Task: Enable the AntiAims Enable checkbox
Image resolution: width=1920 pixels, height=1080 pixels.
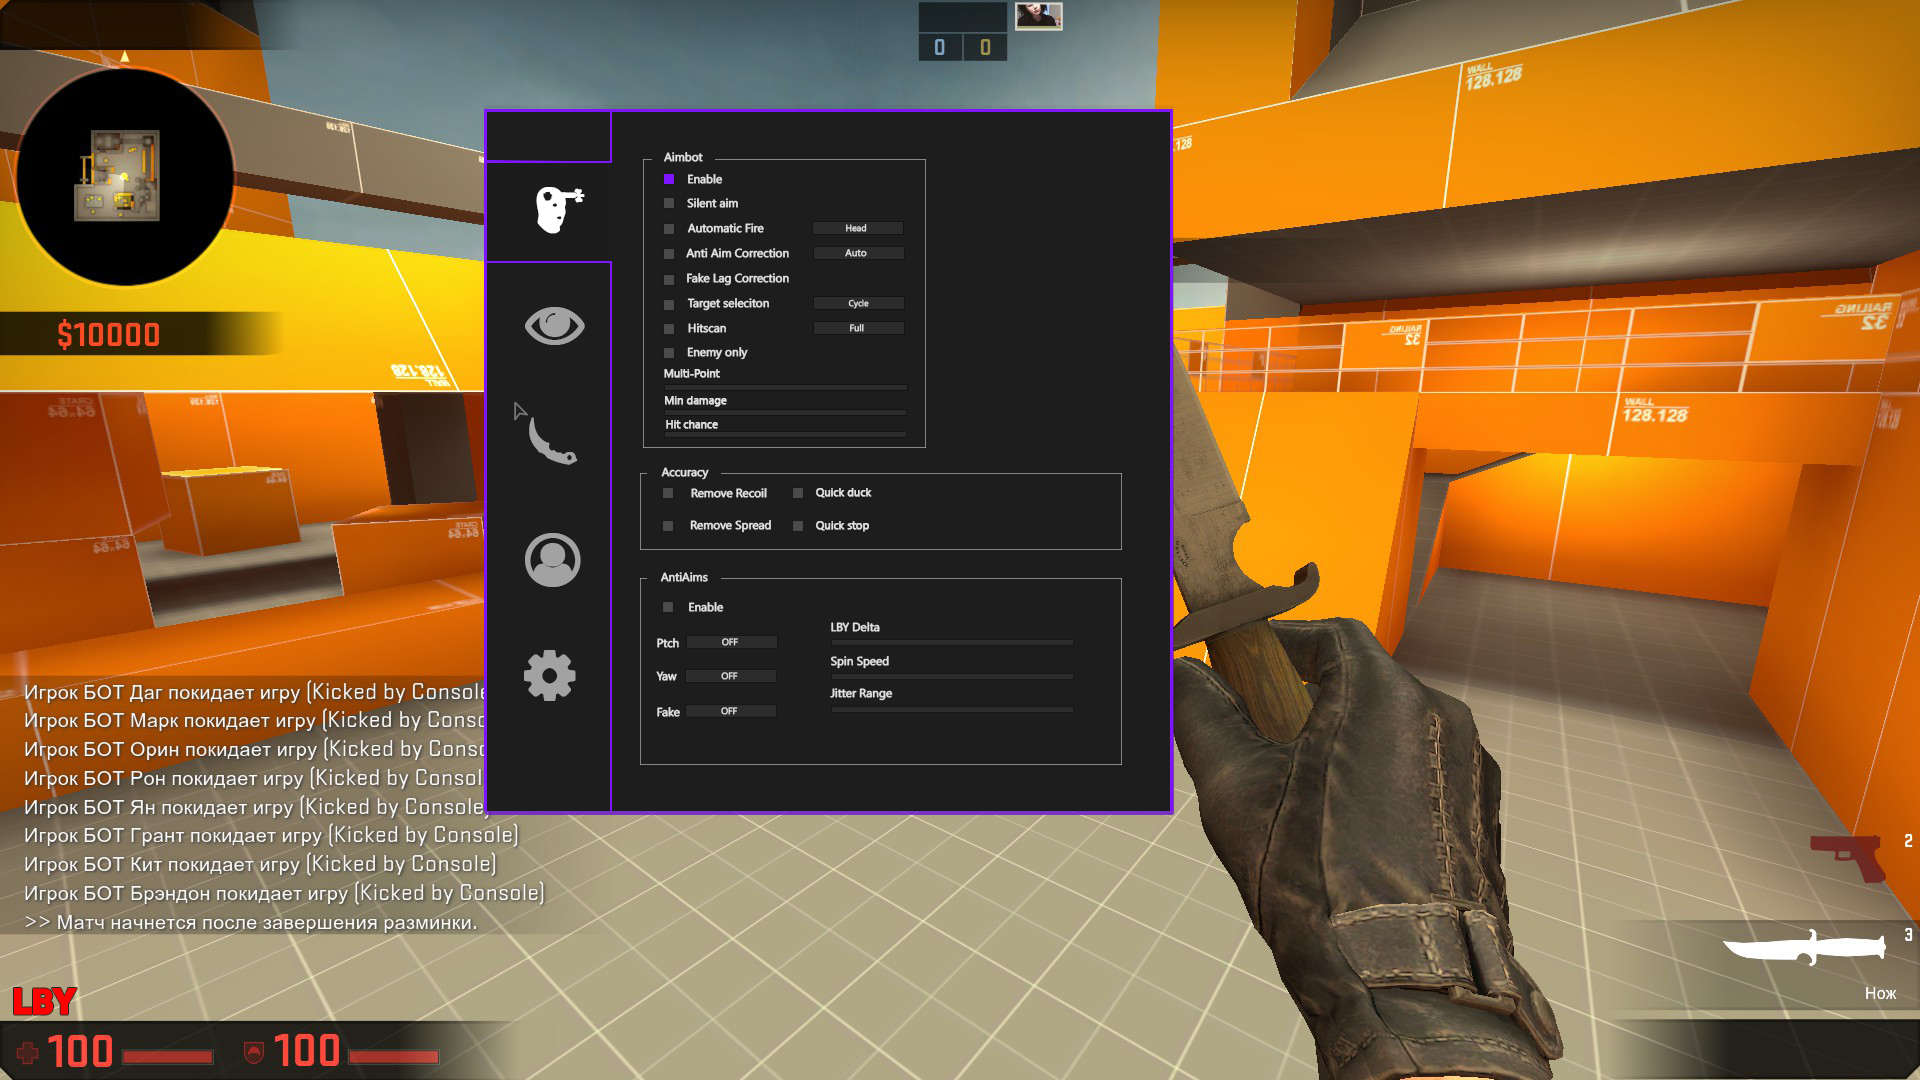Action: 668,607
